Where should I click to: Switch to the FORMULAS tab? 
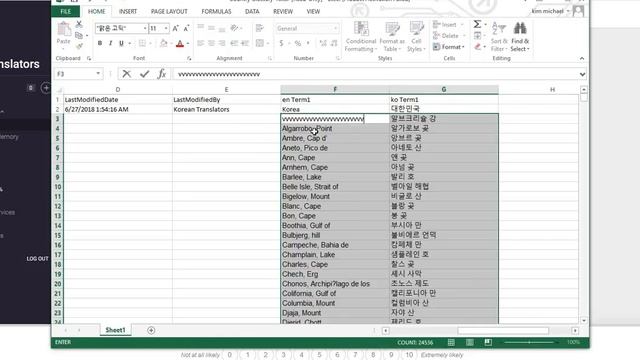click(x=216, y=11)
